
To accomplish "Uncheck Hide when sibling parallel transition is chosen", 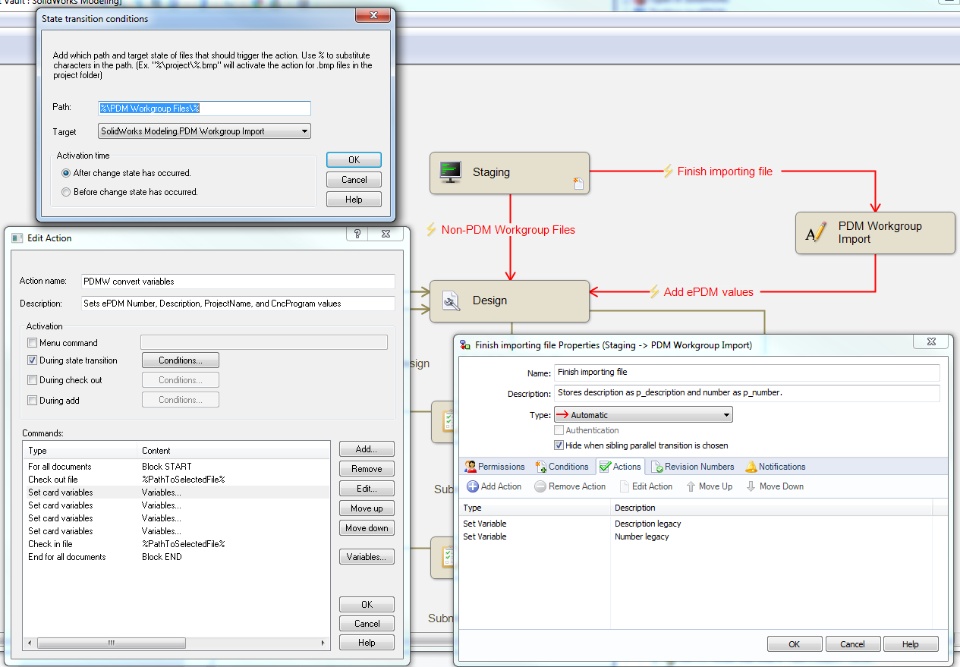I will pos(559,445).
